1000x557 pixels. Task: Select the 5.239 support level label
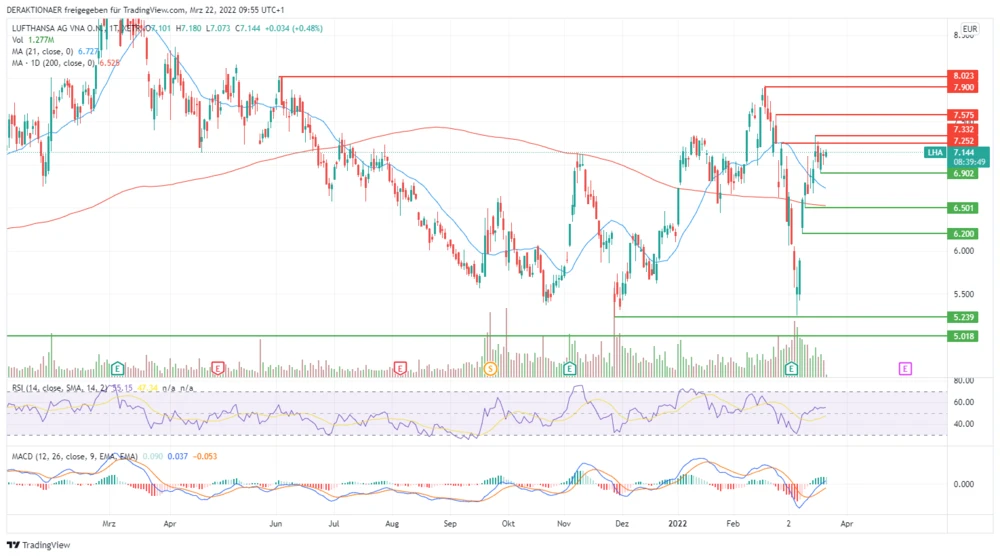click(963, 317)
